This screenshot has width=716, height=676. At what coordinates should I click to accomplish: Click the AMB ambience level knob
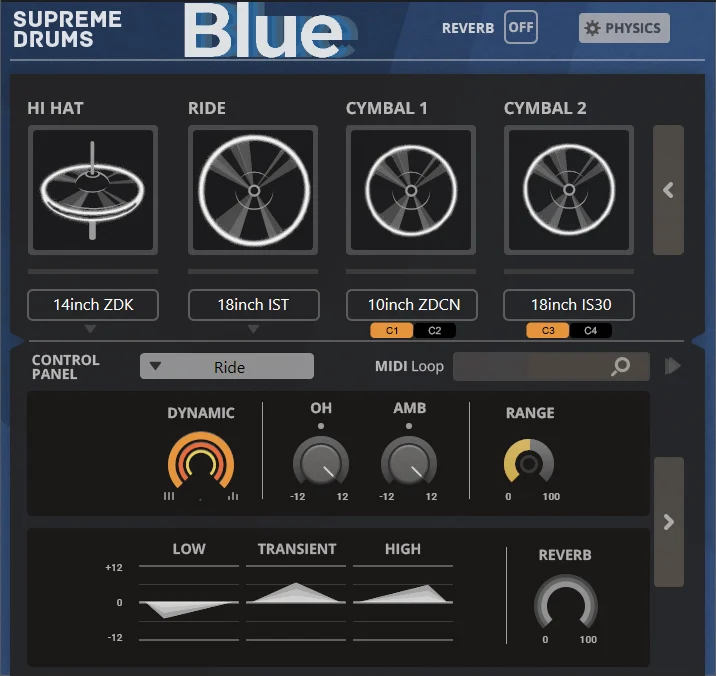pyautogui.click(x=408, y=464)
